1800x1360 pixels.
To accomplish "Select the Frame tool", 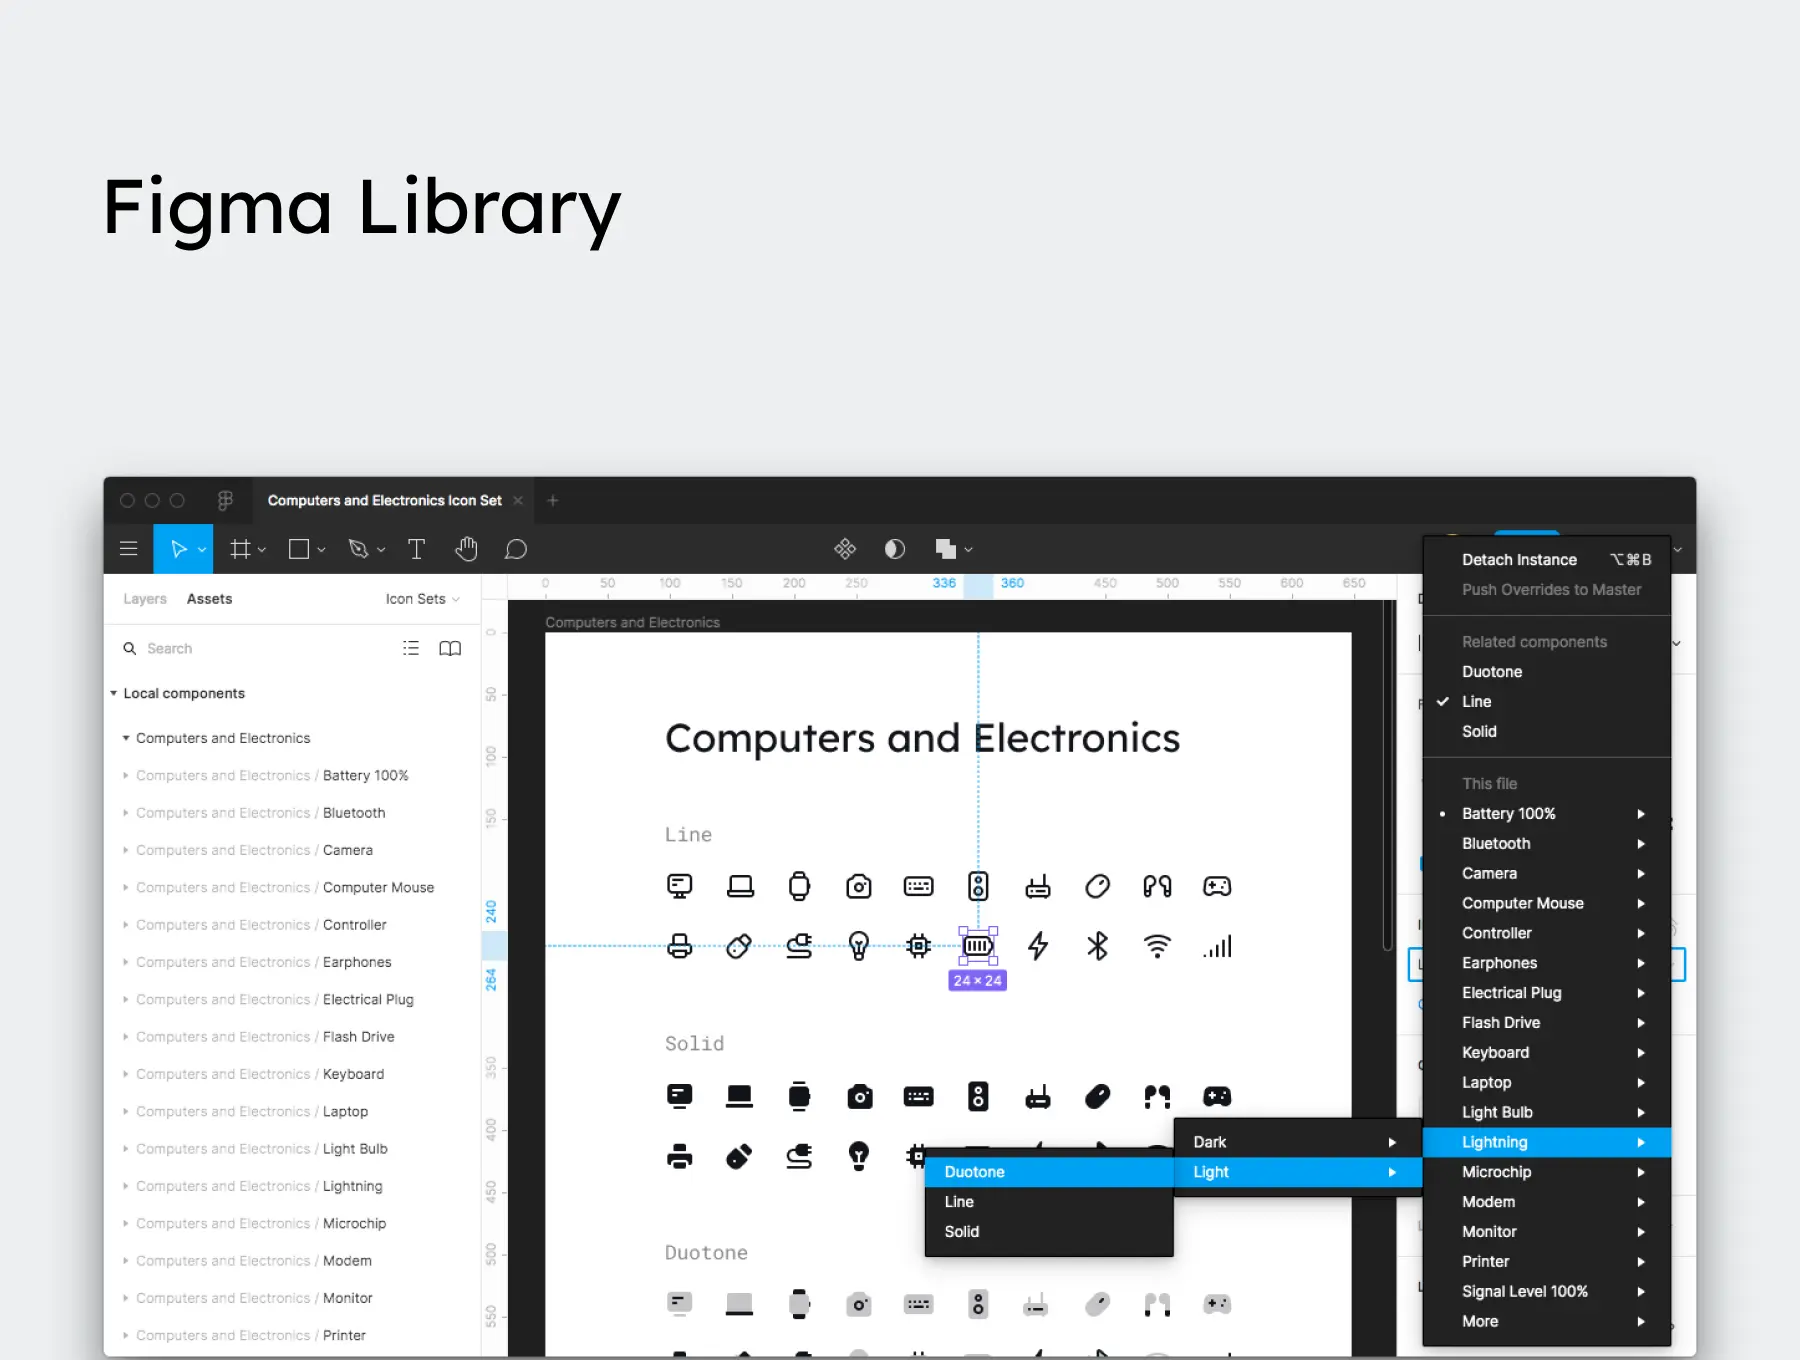I will pyautogui.click(x=240, y=549).
